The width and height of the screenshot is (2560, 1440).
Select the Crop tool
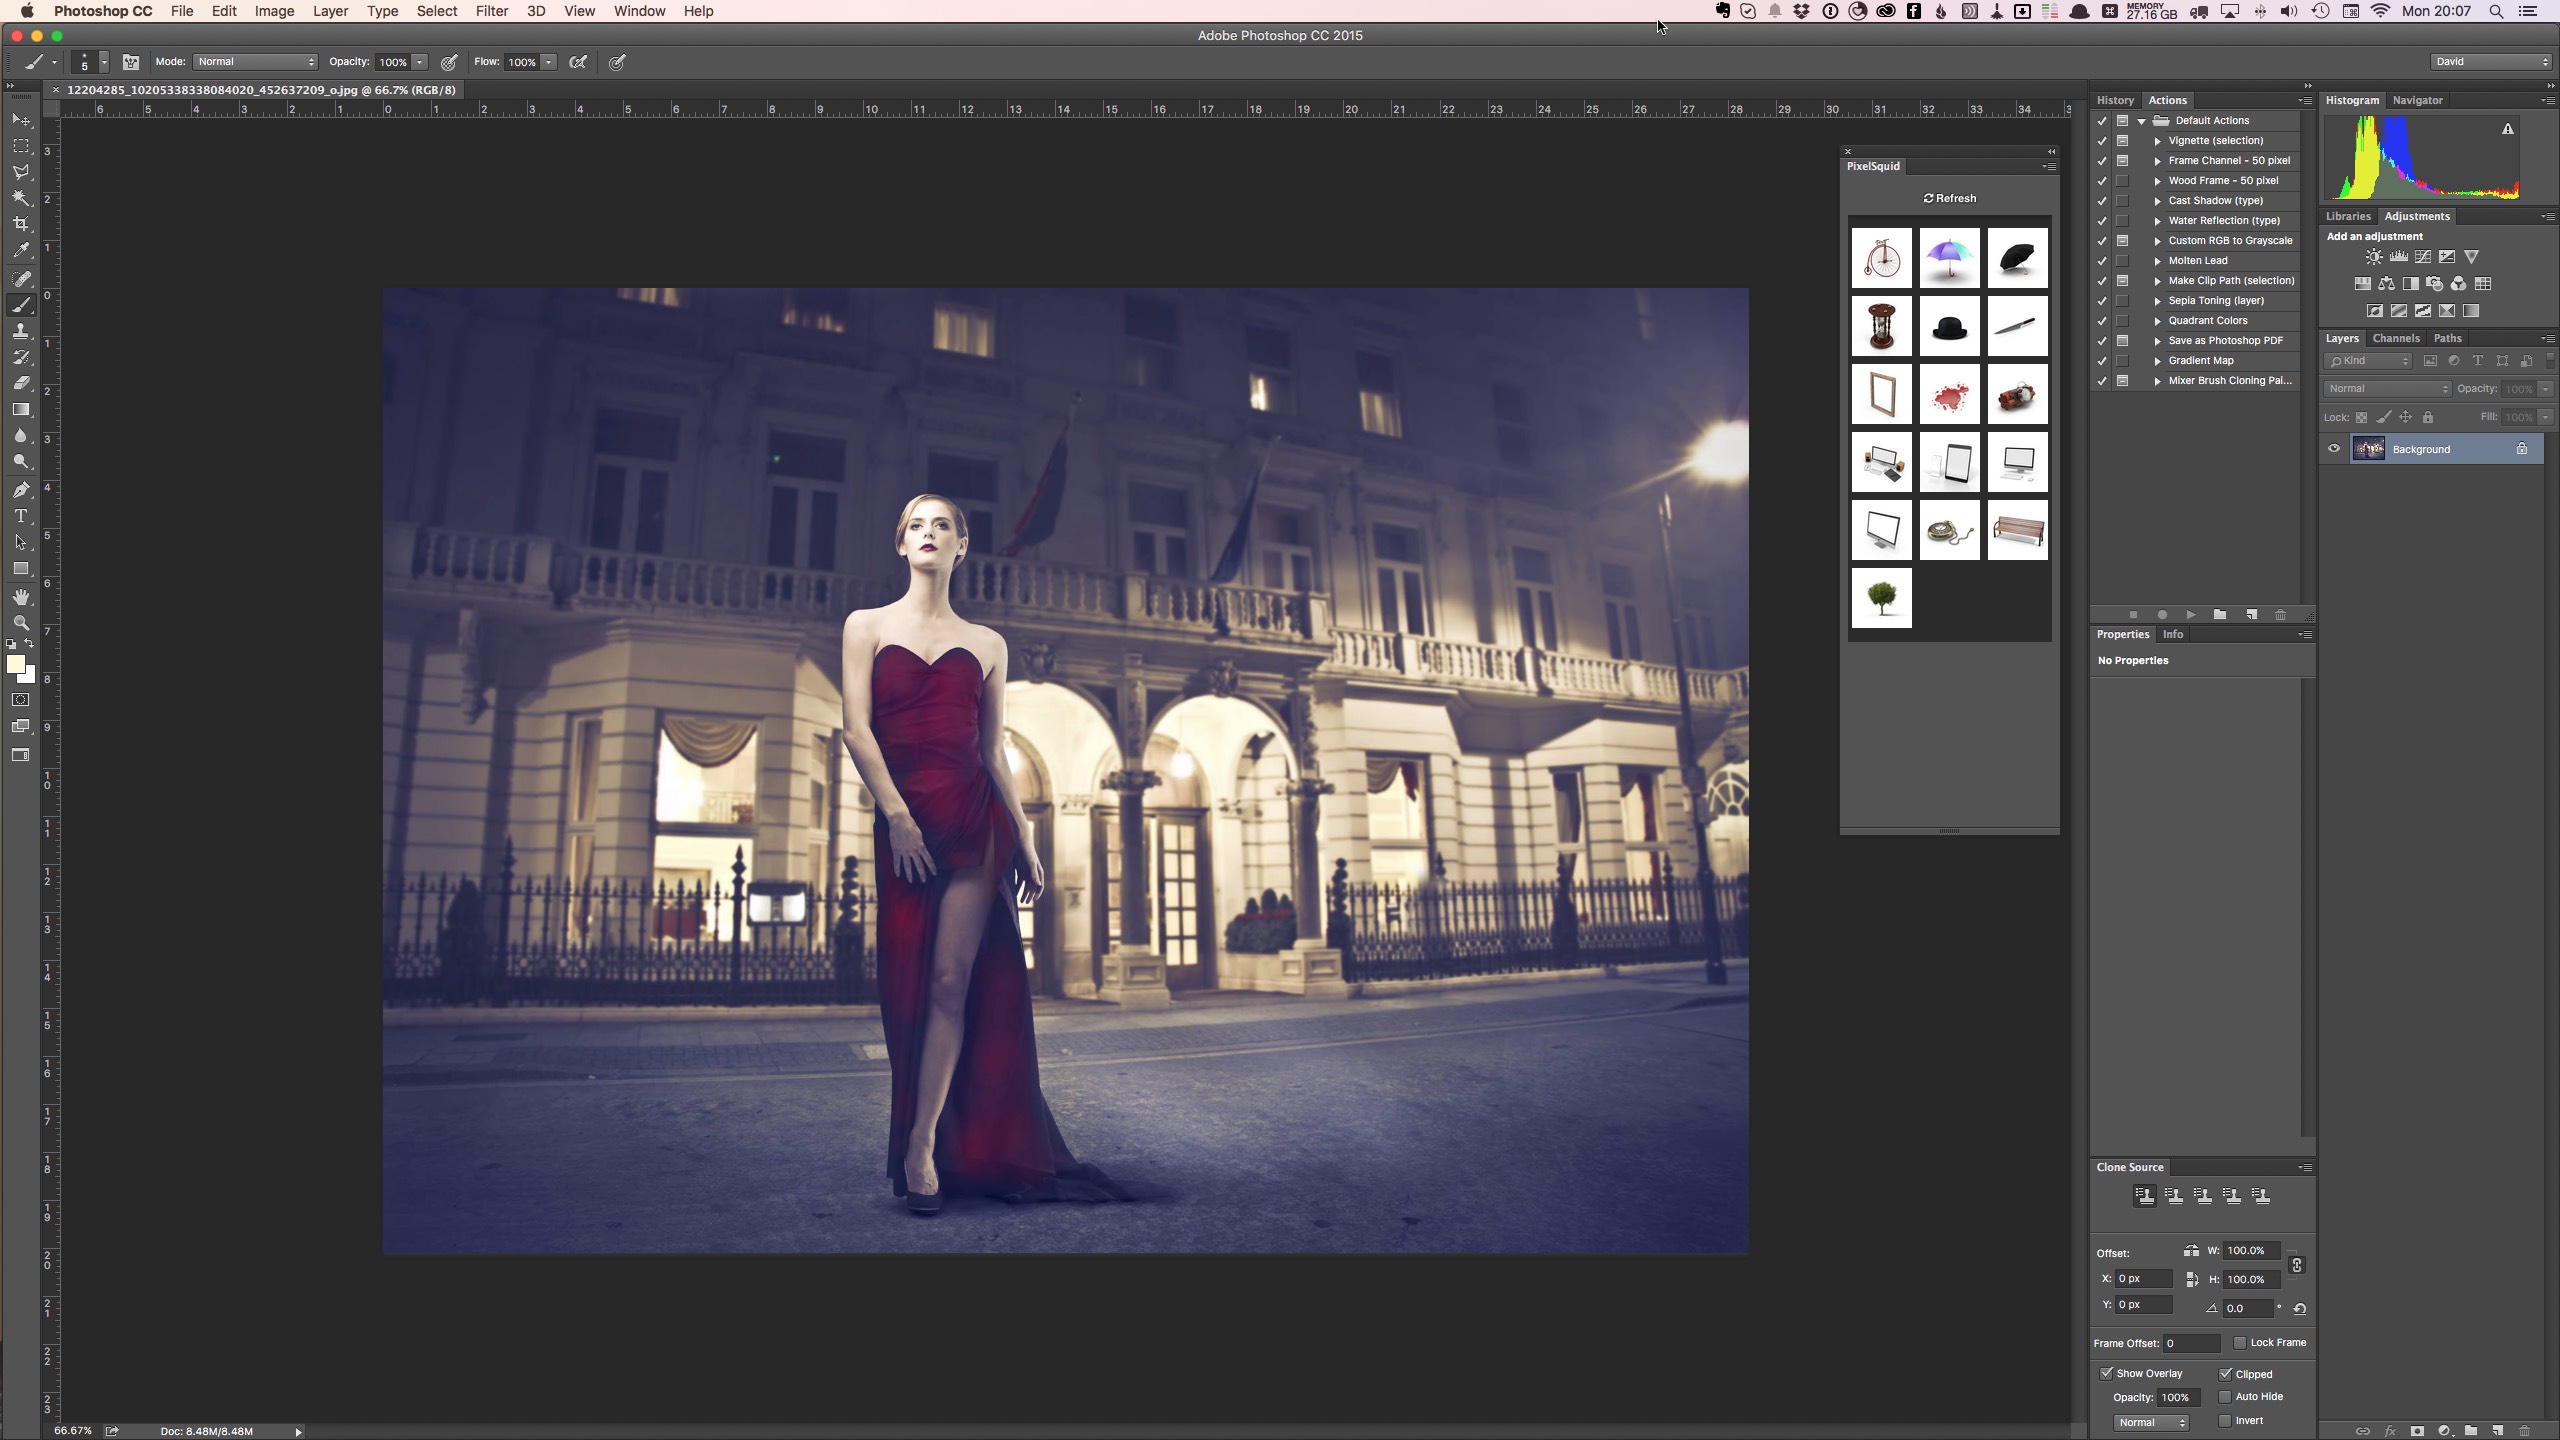tap(21, 224)
